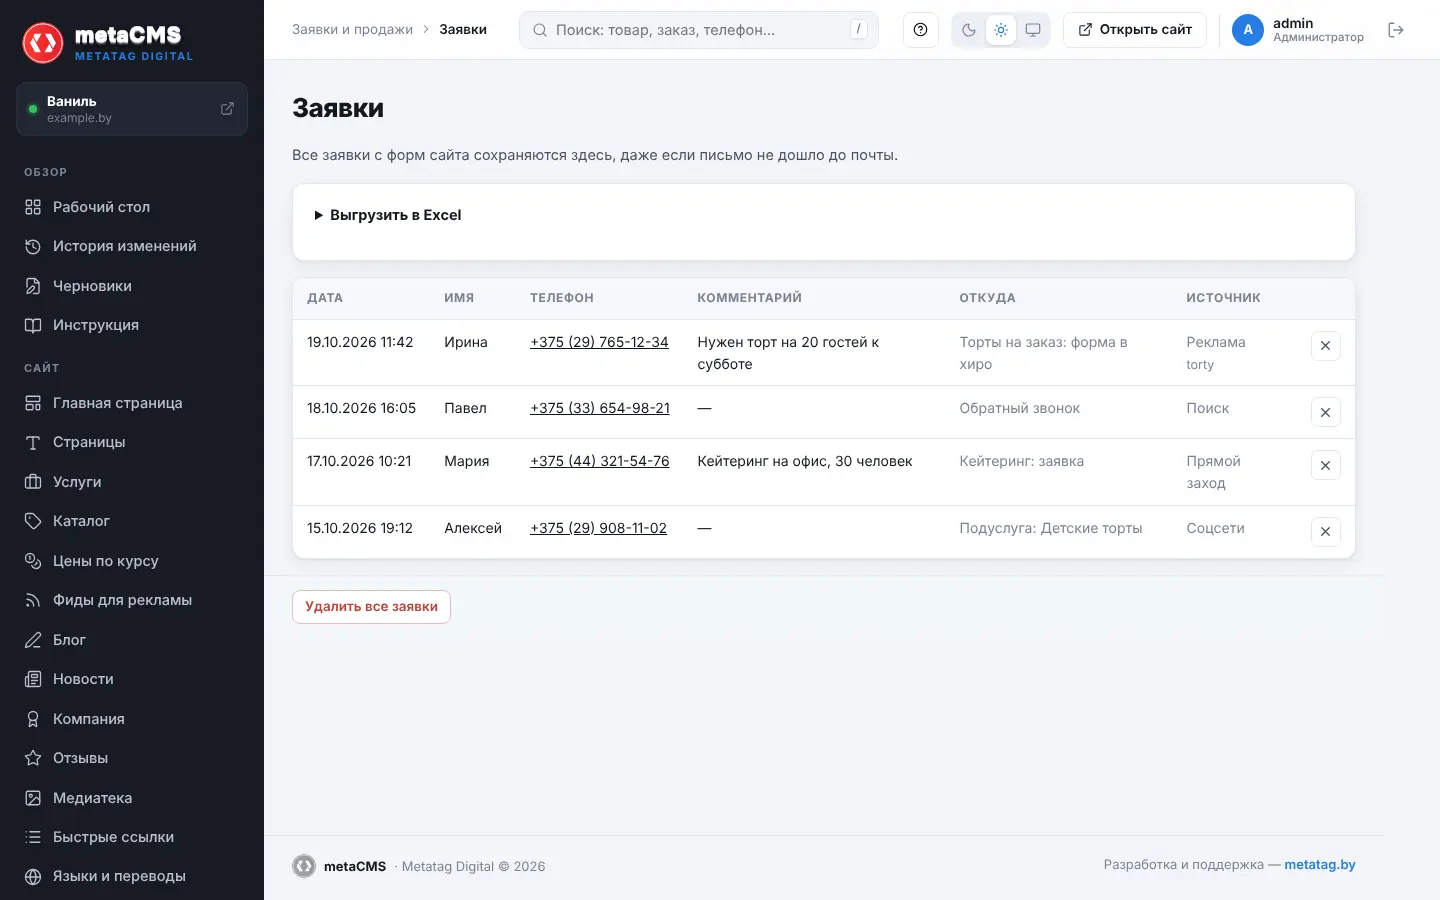This screenshot has width=1440, height=900.
Task: Open Цены по курсу
Action: point(132,561)
